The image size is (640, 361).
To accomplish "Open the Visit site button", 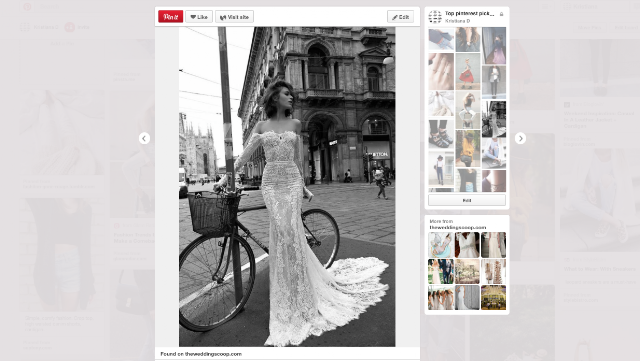I will 235,17.
